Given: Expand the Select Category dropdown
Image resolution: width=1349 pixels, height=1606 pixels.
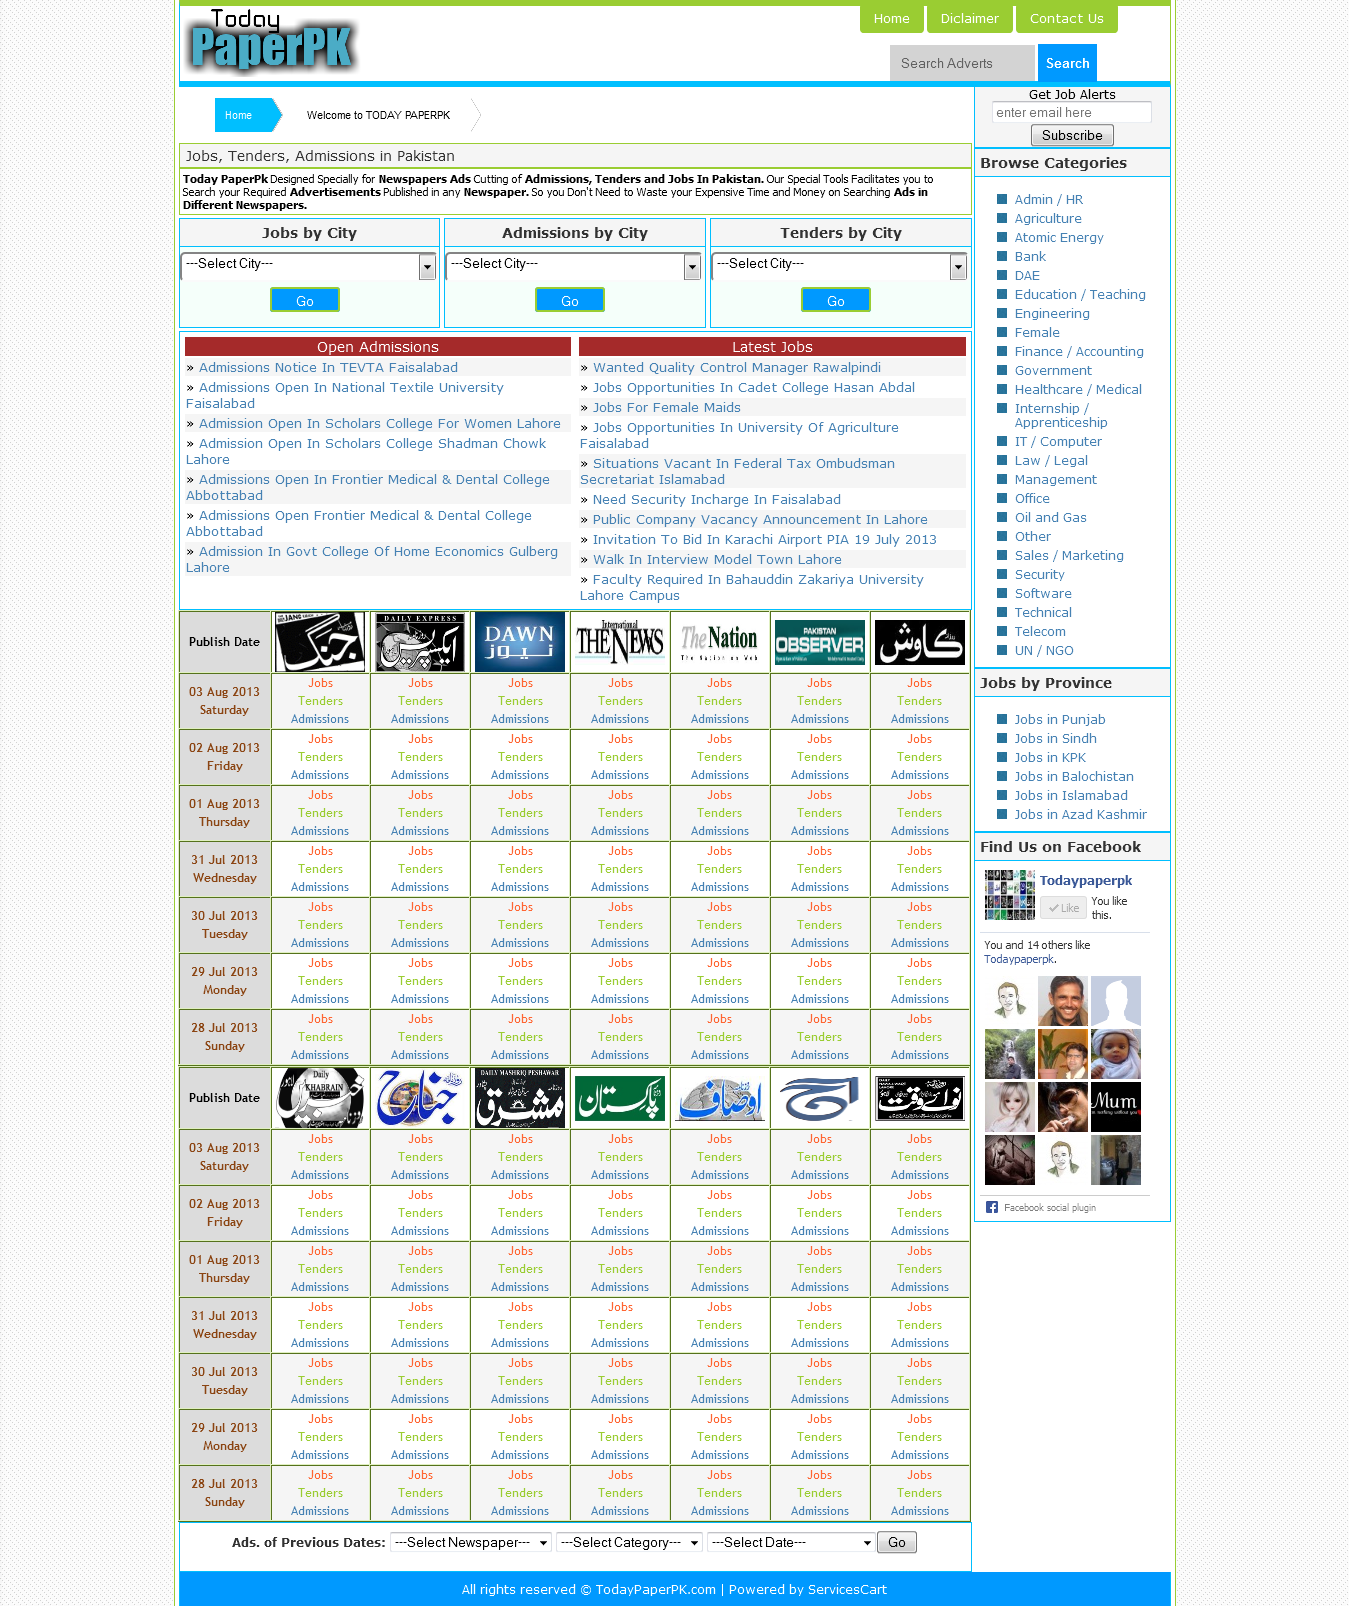Looking at the screenshot, I should point(630,1542).
